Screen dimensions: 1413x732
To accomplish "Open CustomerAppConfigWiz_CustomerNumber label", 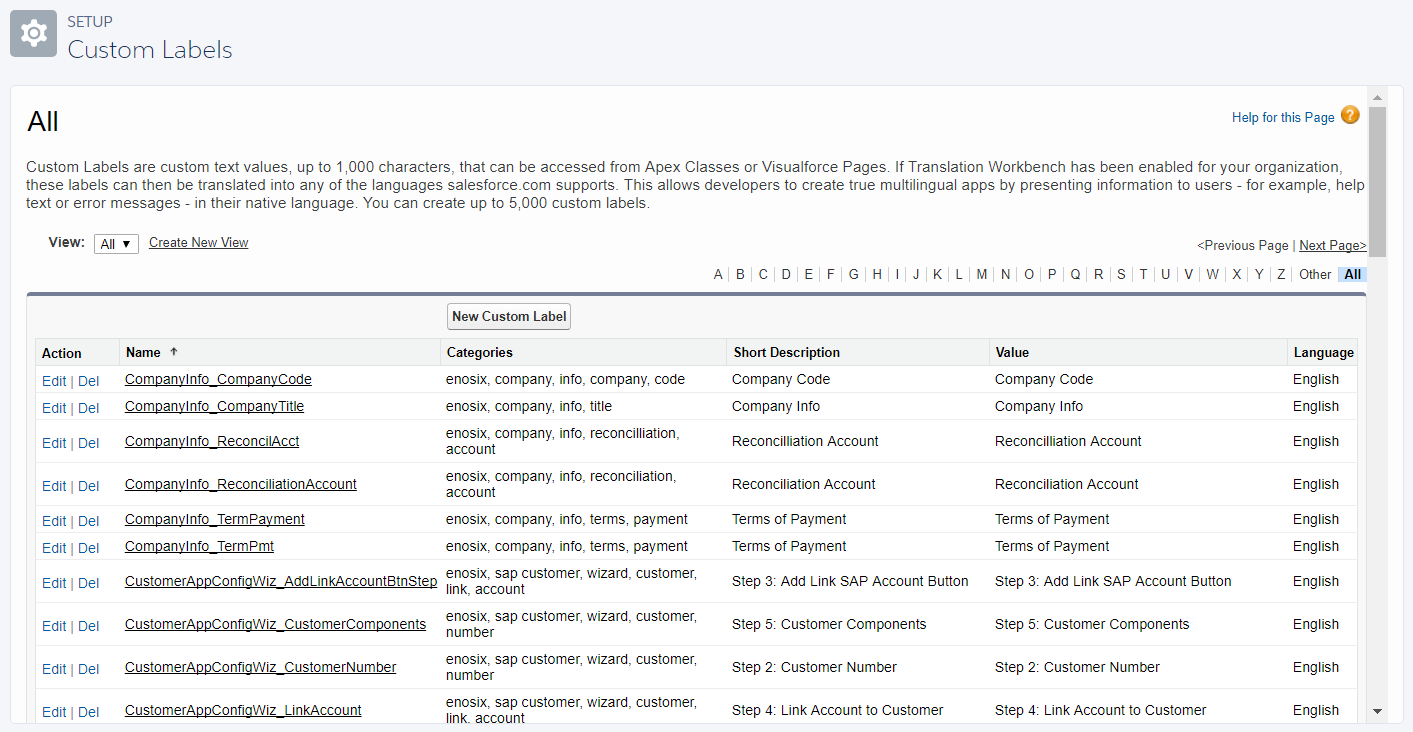I will tap(261, 667).
